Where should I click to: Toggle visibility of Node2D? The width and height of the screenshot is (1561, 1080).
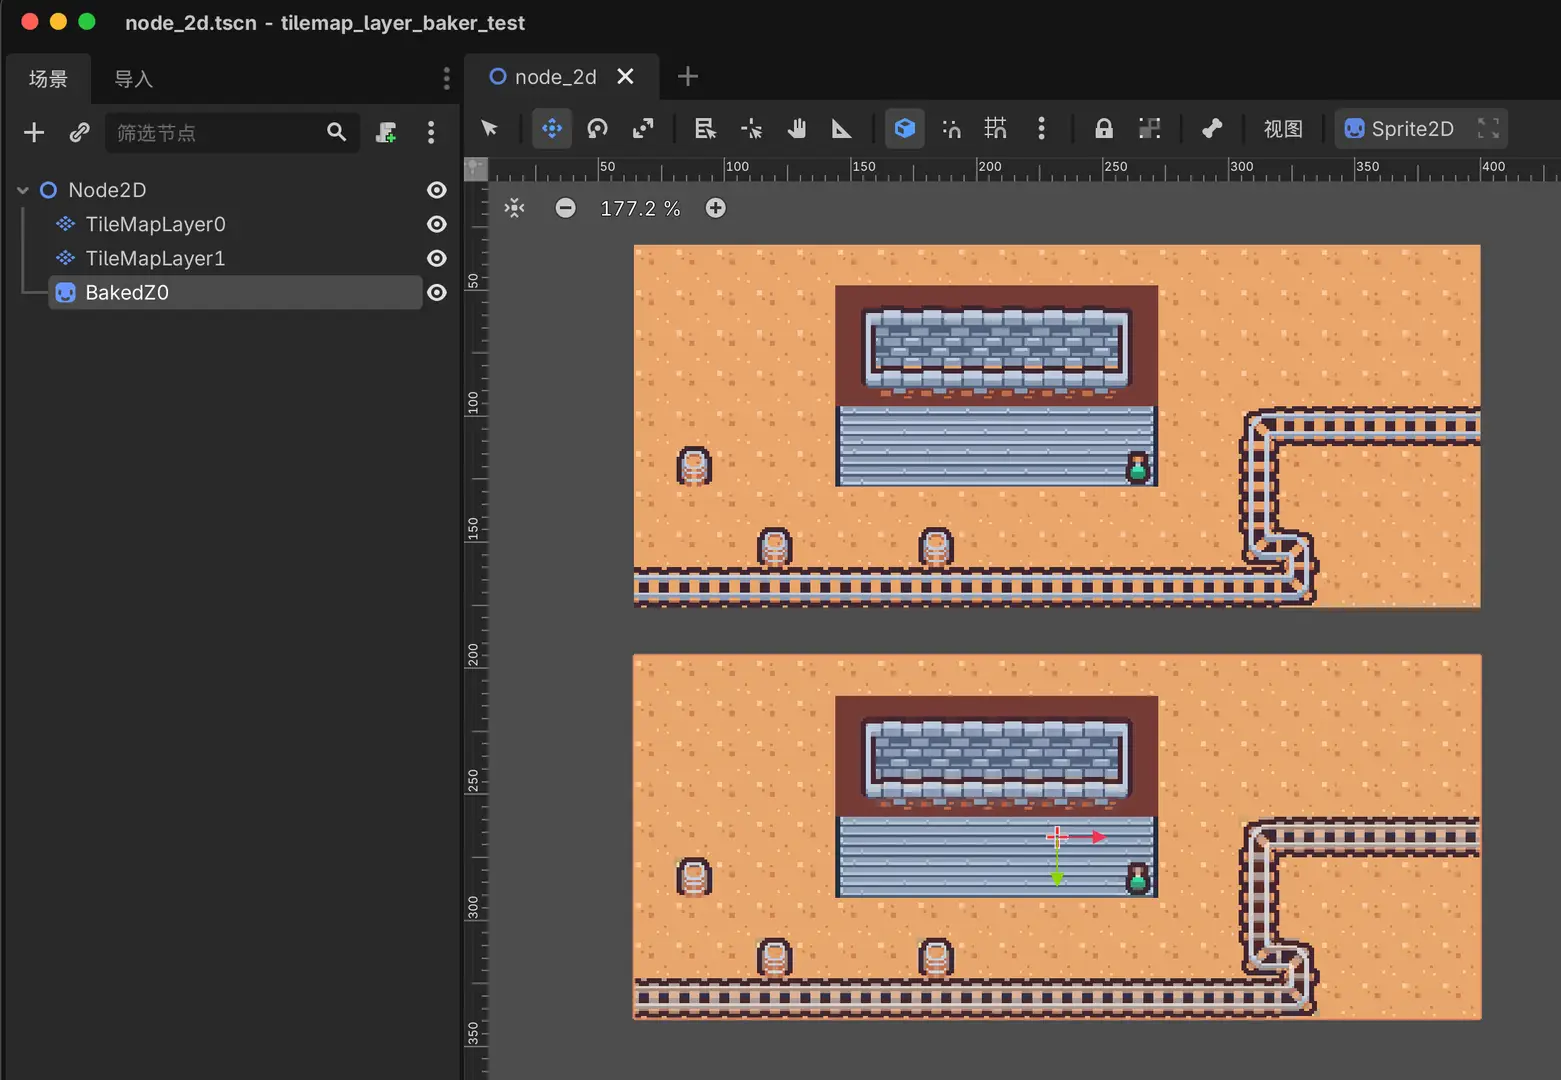pyautogui.click(x=437, y=190)
